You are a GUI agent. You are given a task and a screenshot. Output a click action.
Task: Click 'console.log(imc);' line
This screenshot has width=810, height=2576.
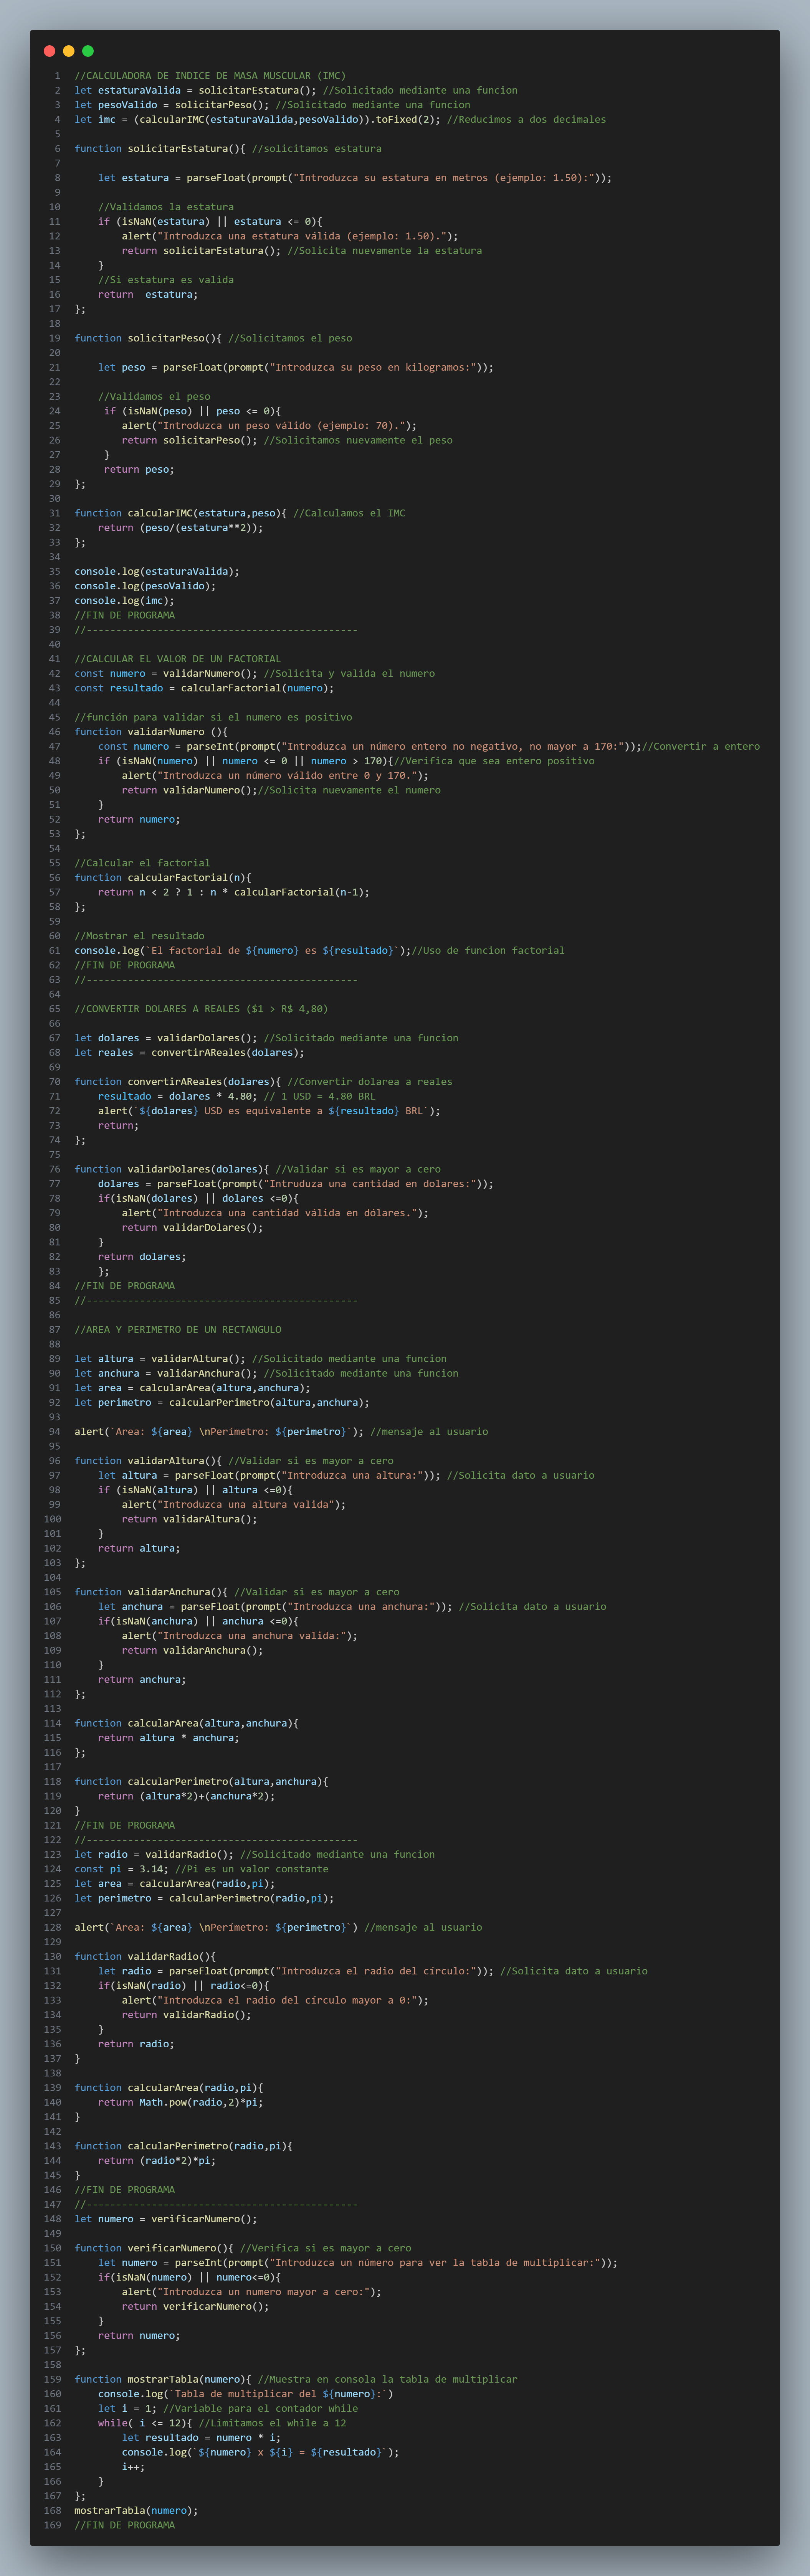[125, 601]
